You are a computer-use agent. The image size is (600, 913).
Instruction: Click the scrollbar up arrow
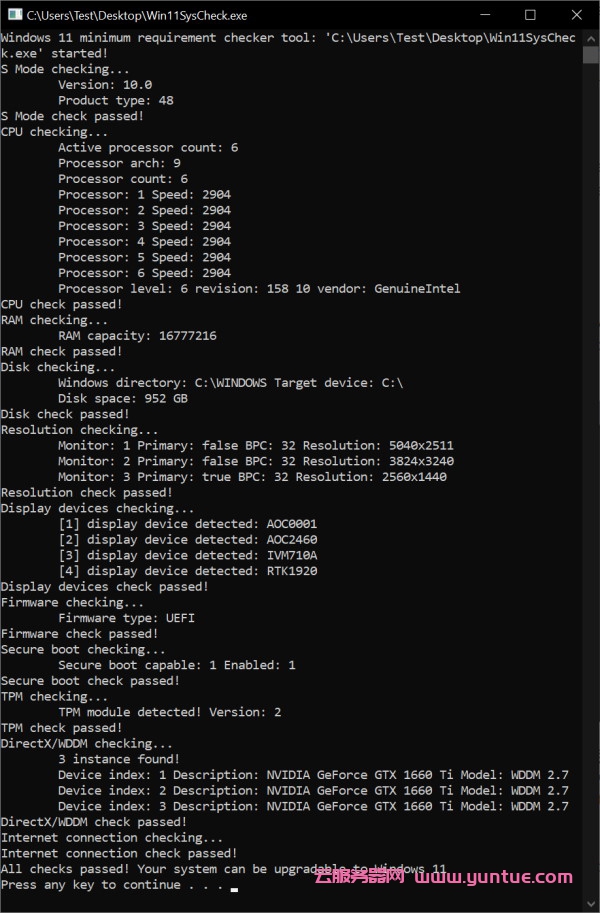(590, 38)
